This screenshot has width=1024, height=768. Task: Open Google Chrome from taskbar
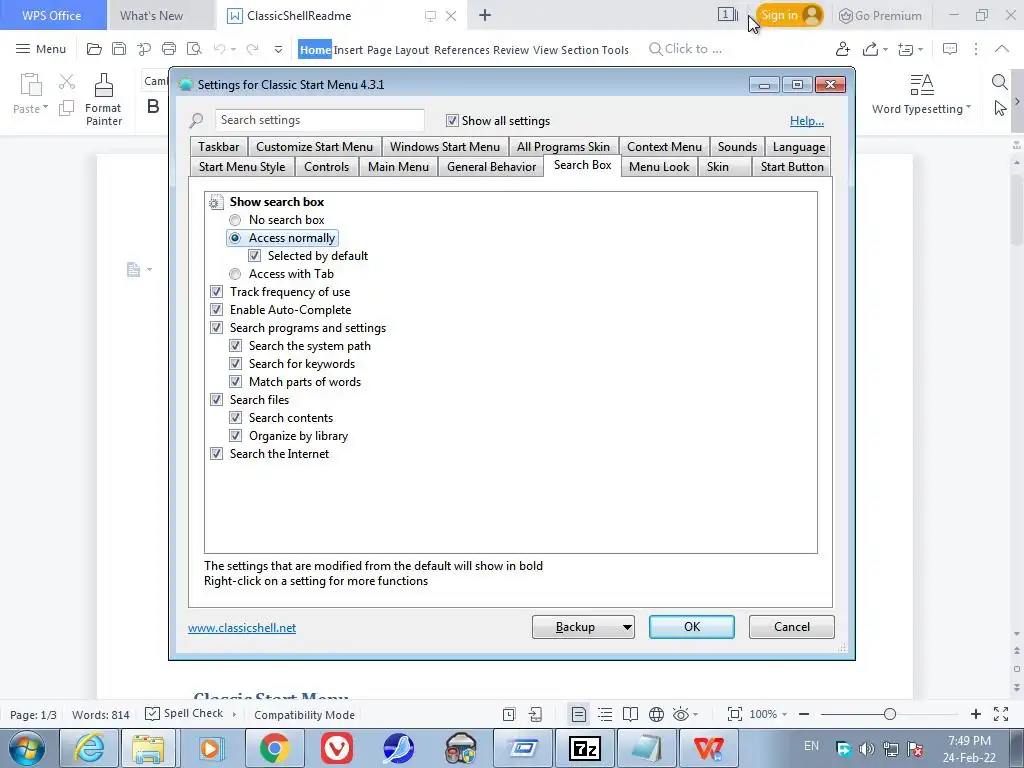[274, 748]
